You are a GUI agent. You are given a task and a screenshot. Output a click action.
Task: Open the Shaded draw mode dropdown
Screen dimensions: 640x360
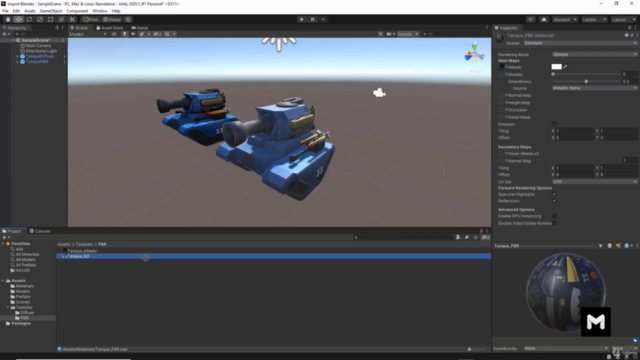88,34
